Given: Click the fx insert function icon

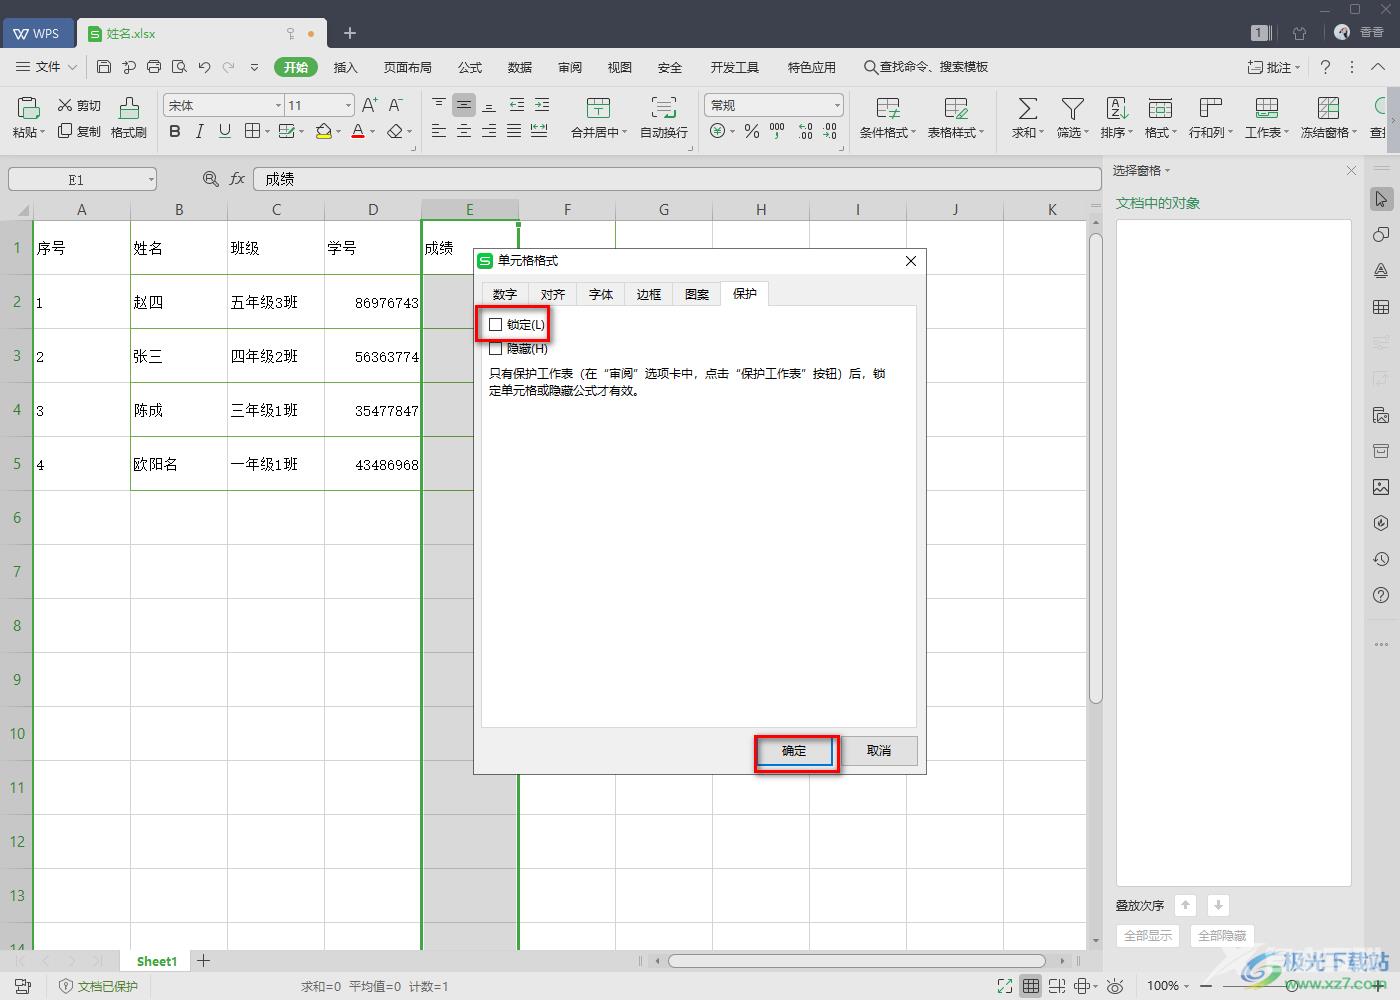Looking at the screenshot, I should [237, 179].
